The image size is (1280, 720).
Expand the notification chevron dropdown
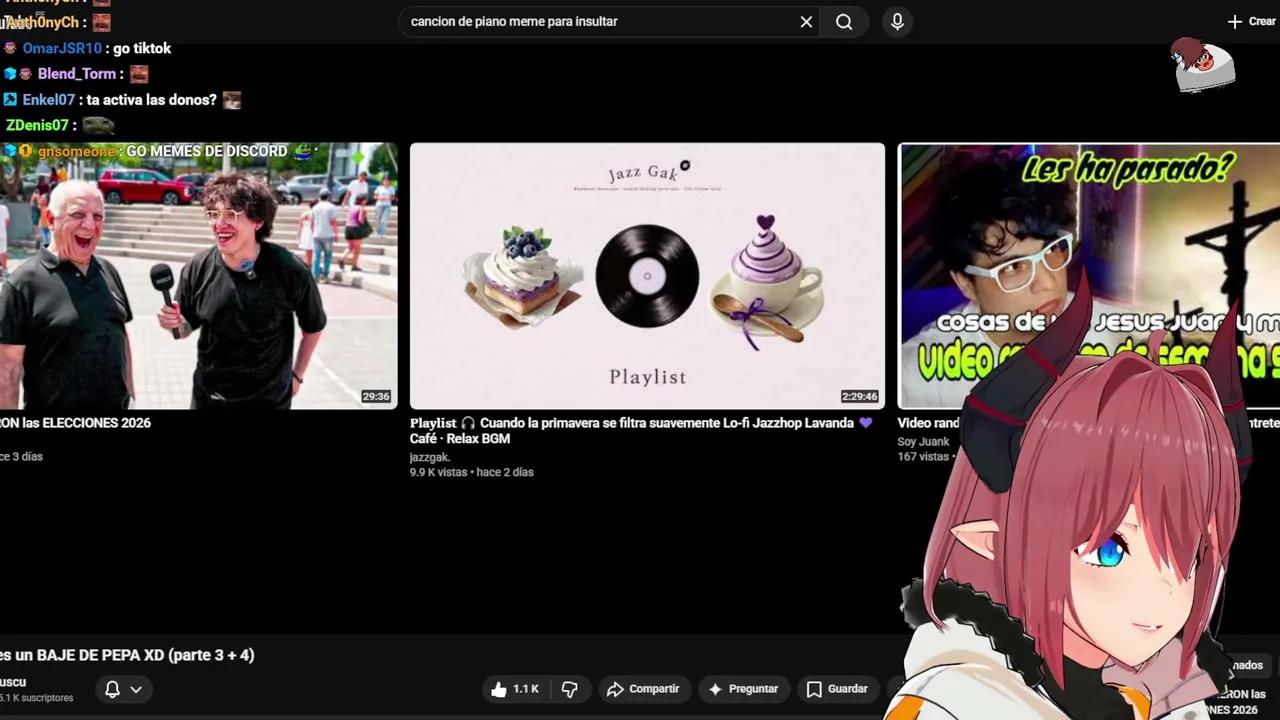pyautogui.click(x=136, y=689)
